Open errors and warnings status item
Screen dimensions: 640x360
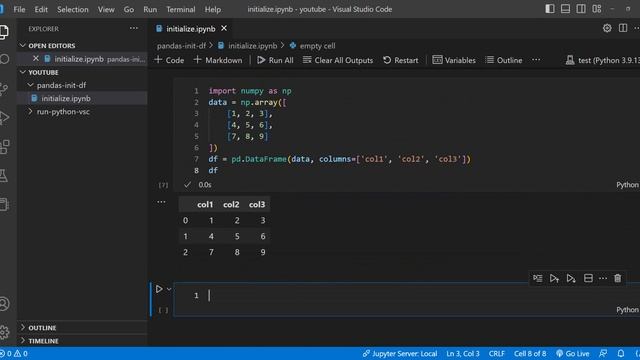pos(14,353)
